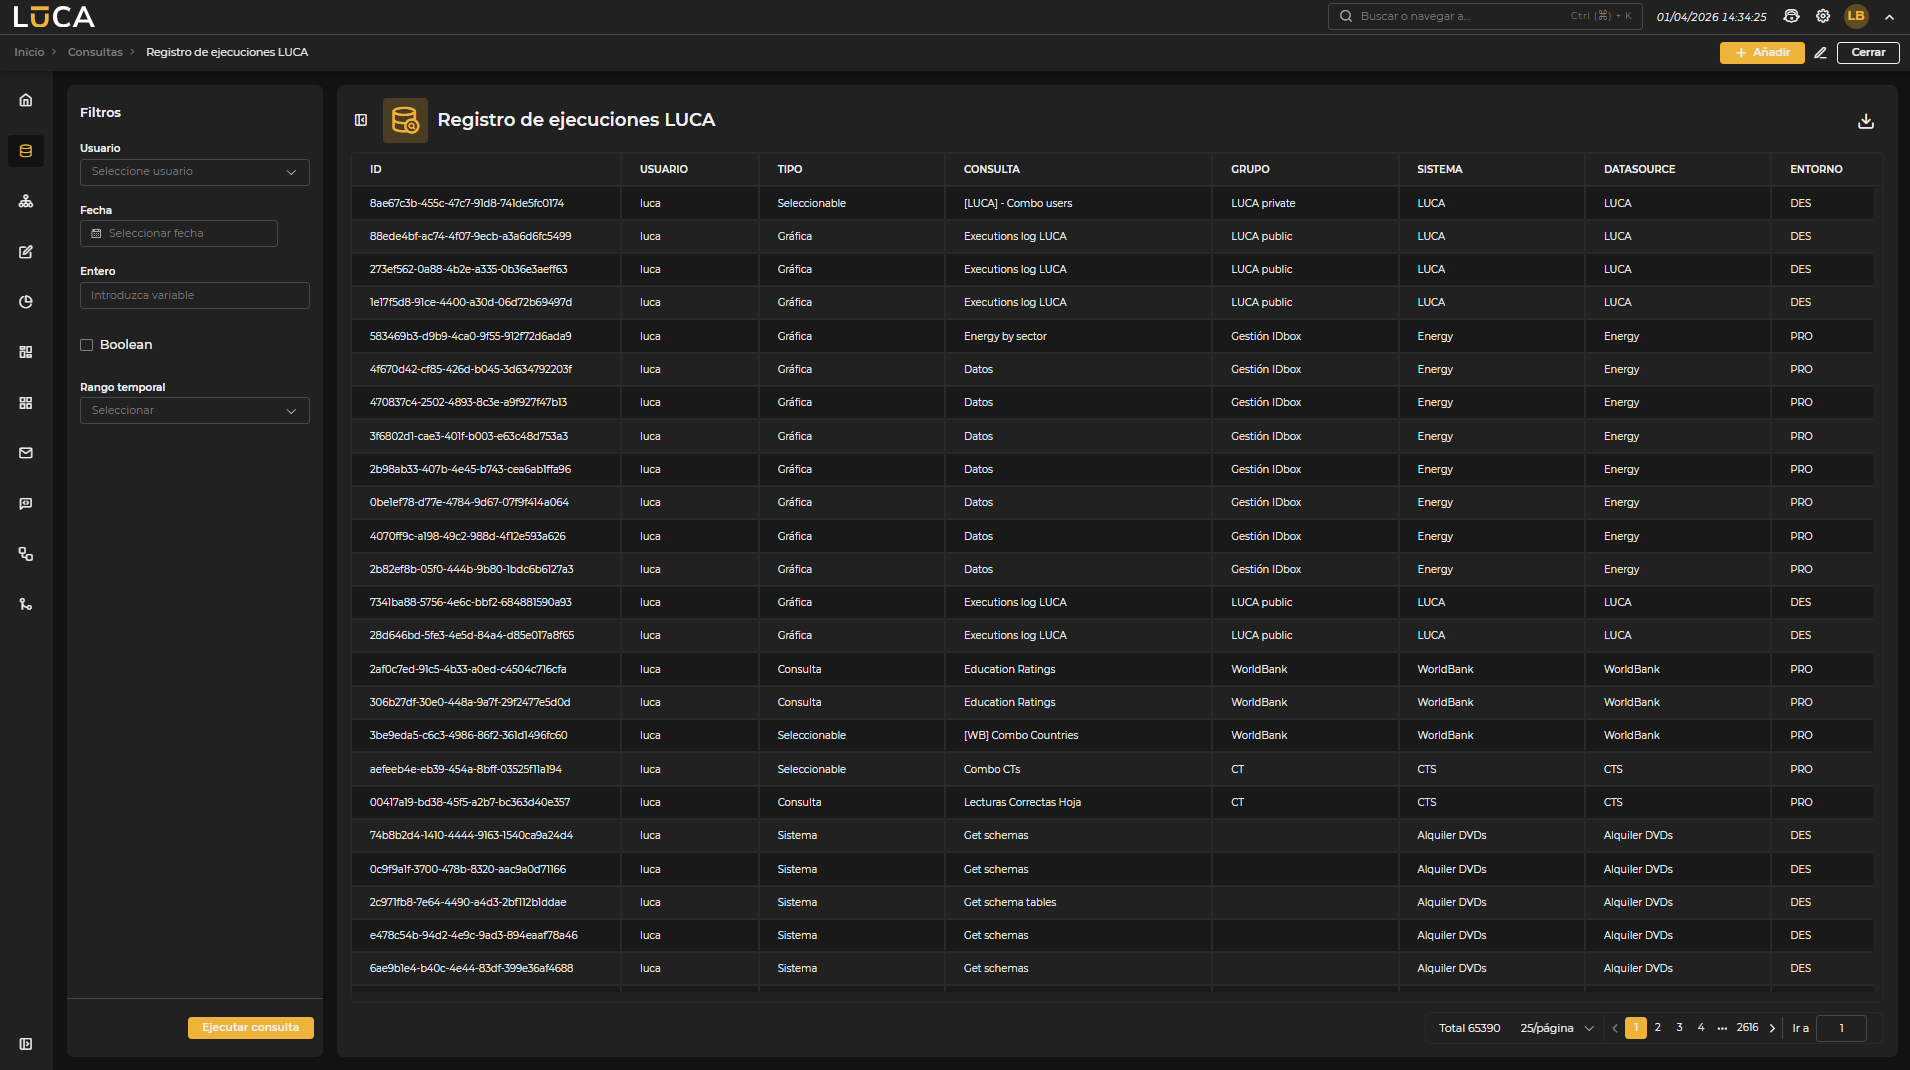Open the hierarchy nodes sidebar icon
Viewport: 1910px width, 1070px height.
[x=26, y=201]
